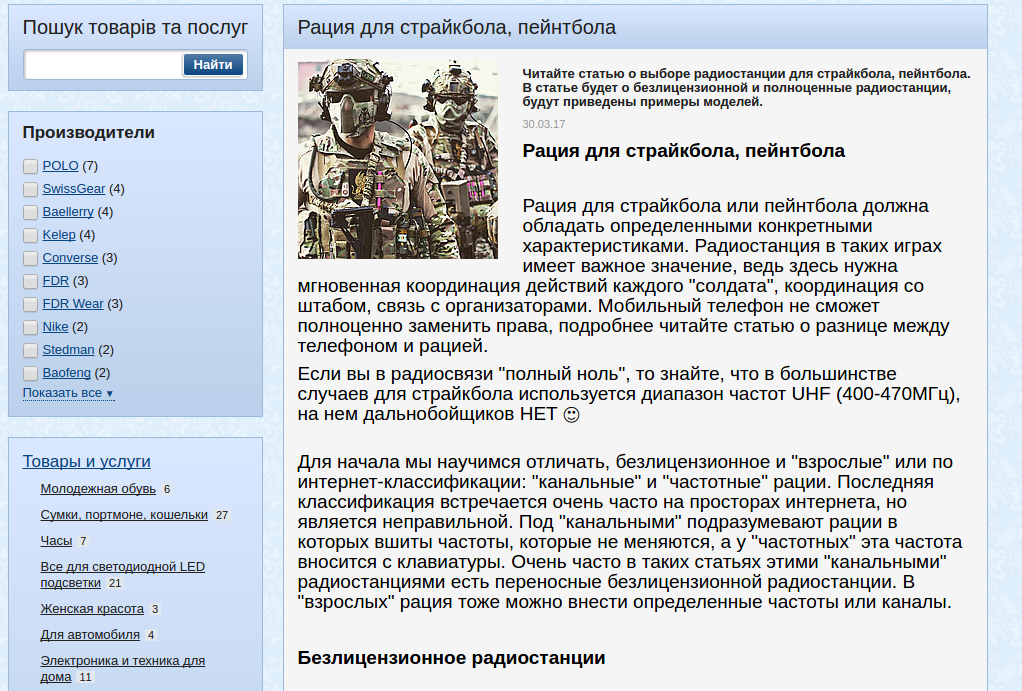Enable the Kelep filter checkbox
The height and width of the screenshot is (691, 1022).
pyautogui.click(x=31, y=235)
